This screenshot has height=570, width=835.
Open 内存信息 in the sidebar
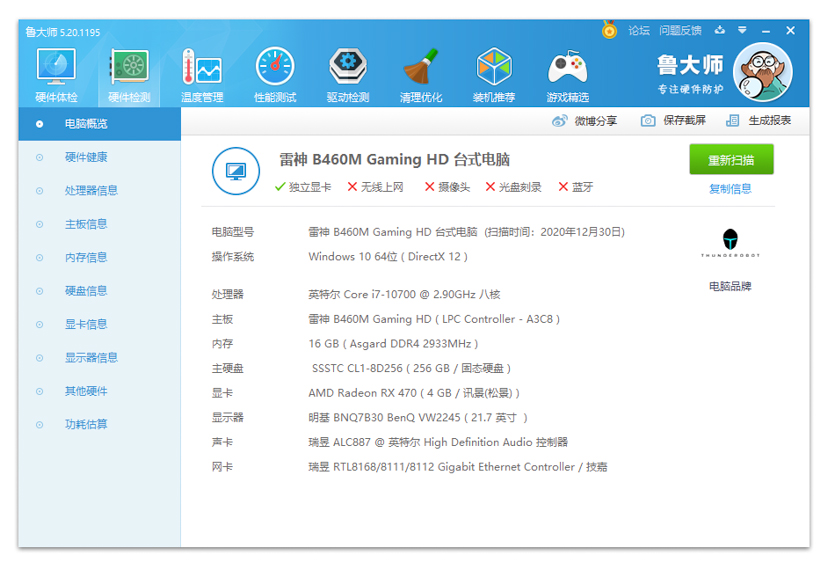click(x=100, y=257)
